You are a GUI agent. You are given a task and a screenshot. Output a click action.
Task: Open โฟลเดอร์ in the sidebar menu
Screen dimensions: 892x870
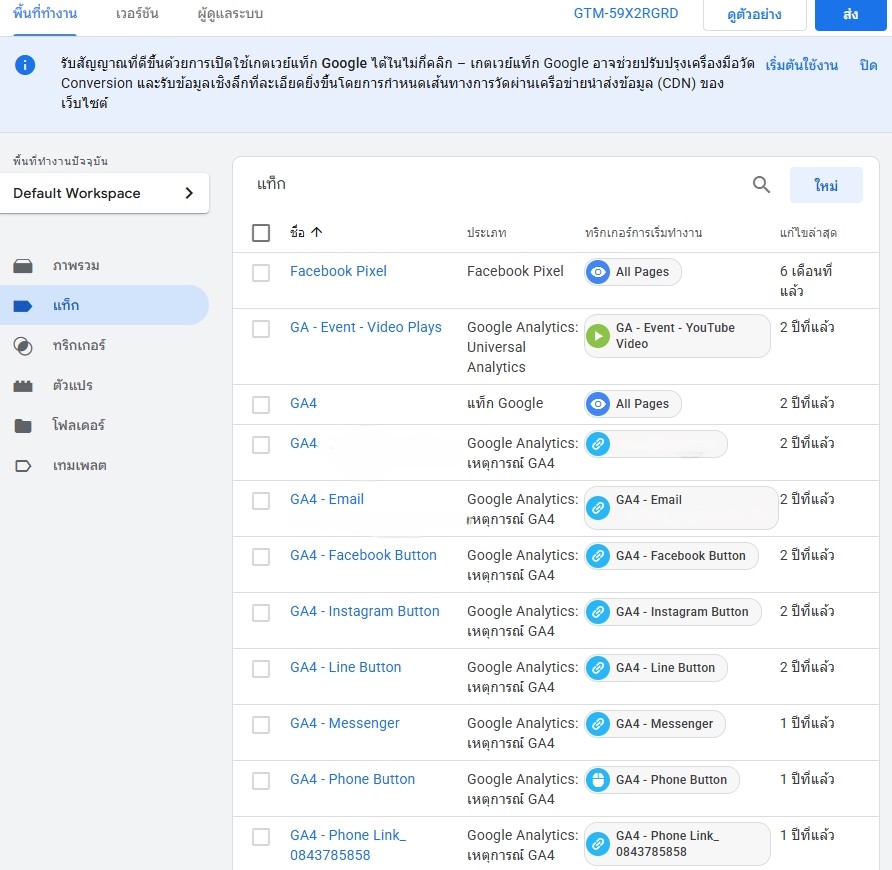(x=79, y=425)
